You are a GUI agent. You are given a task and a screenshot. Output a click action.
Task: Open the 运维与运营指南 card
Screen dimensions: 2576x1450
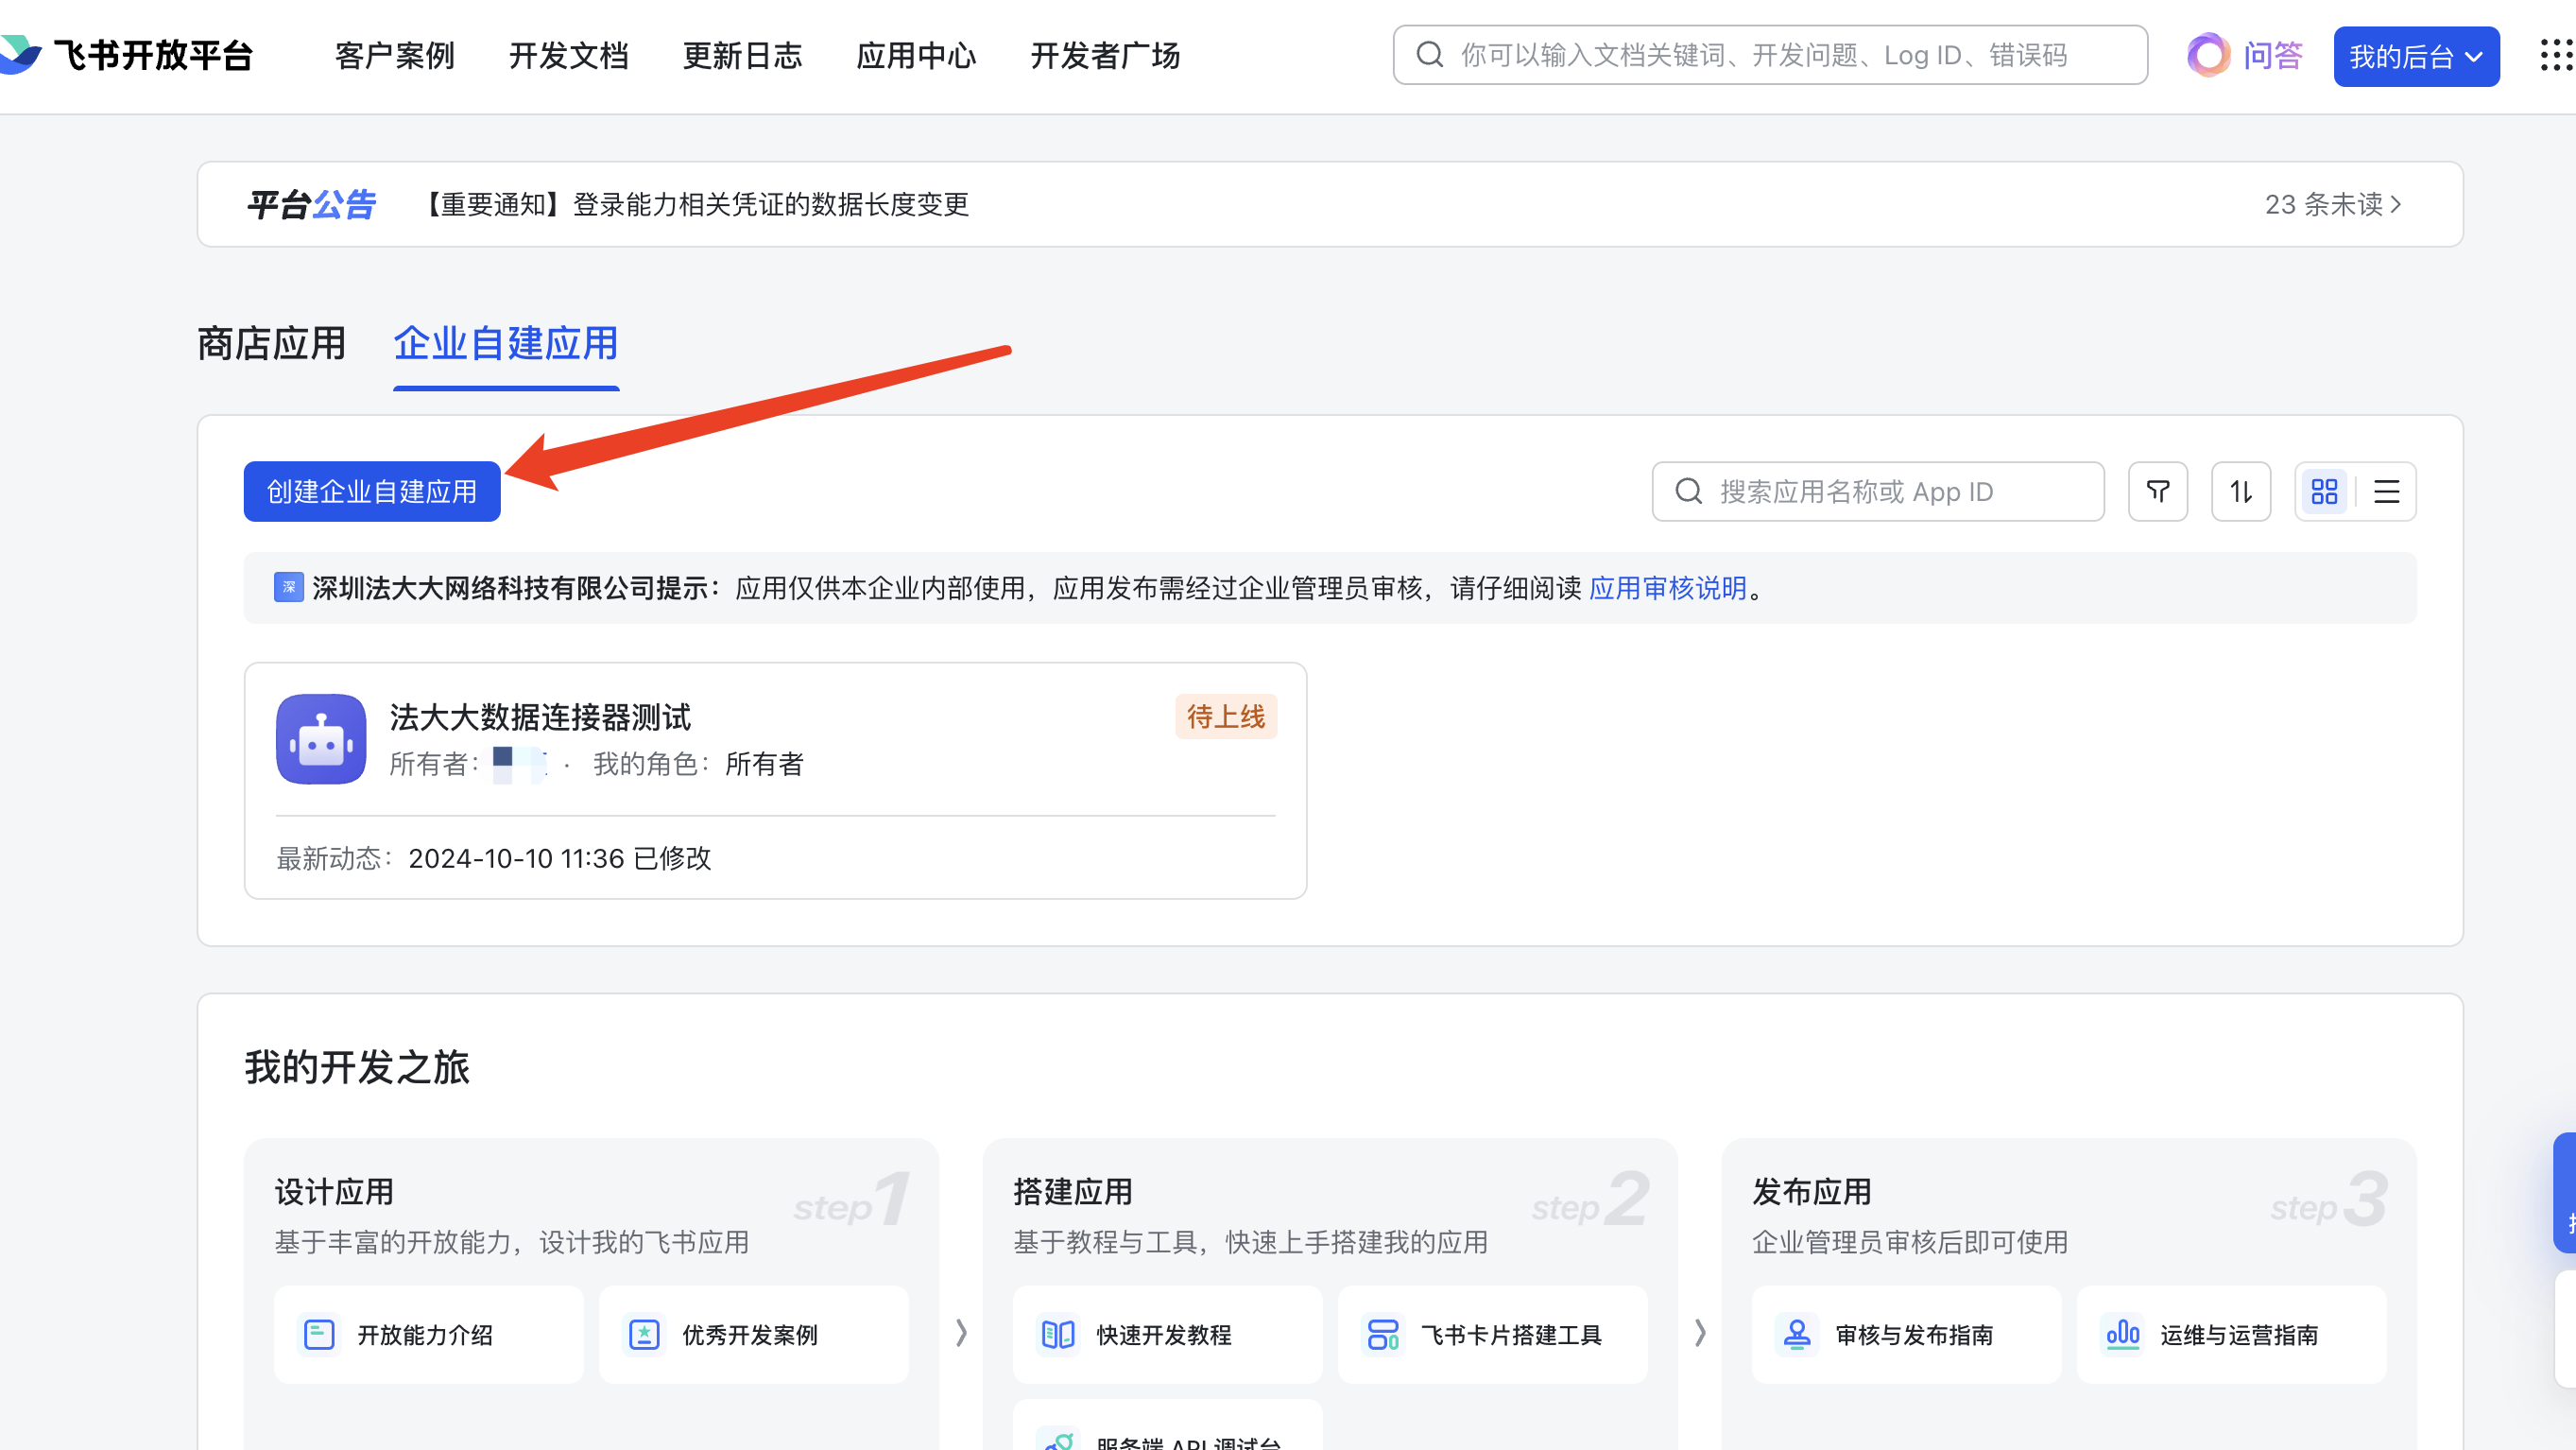click(2231, 1335)
